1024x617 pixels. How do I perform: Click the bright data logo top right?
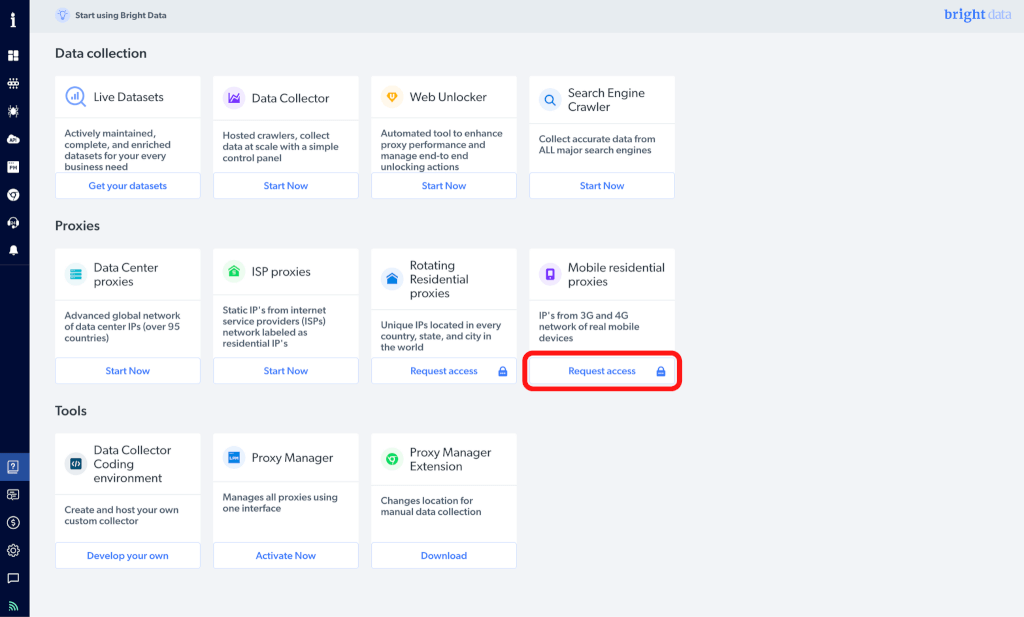pyautogui.click(x=977, y=15)
